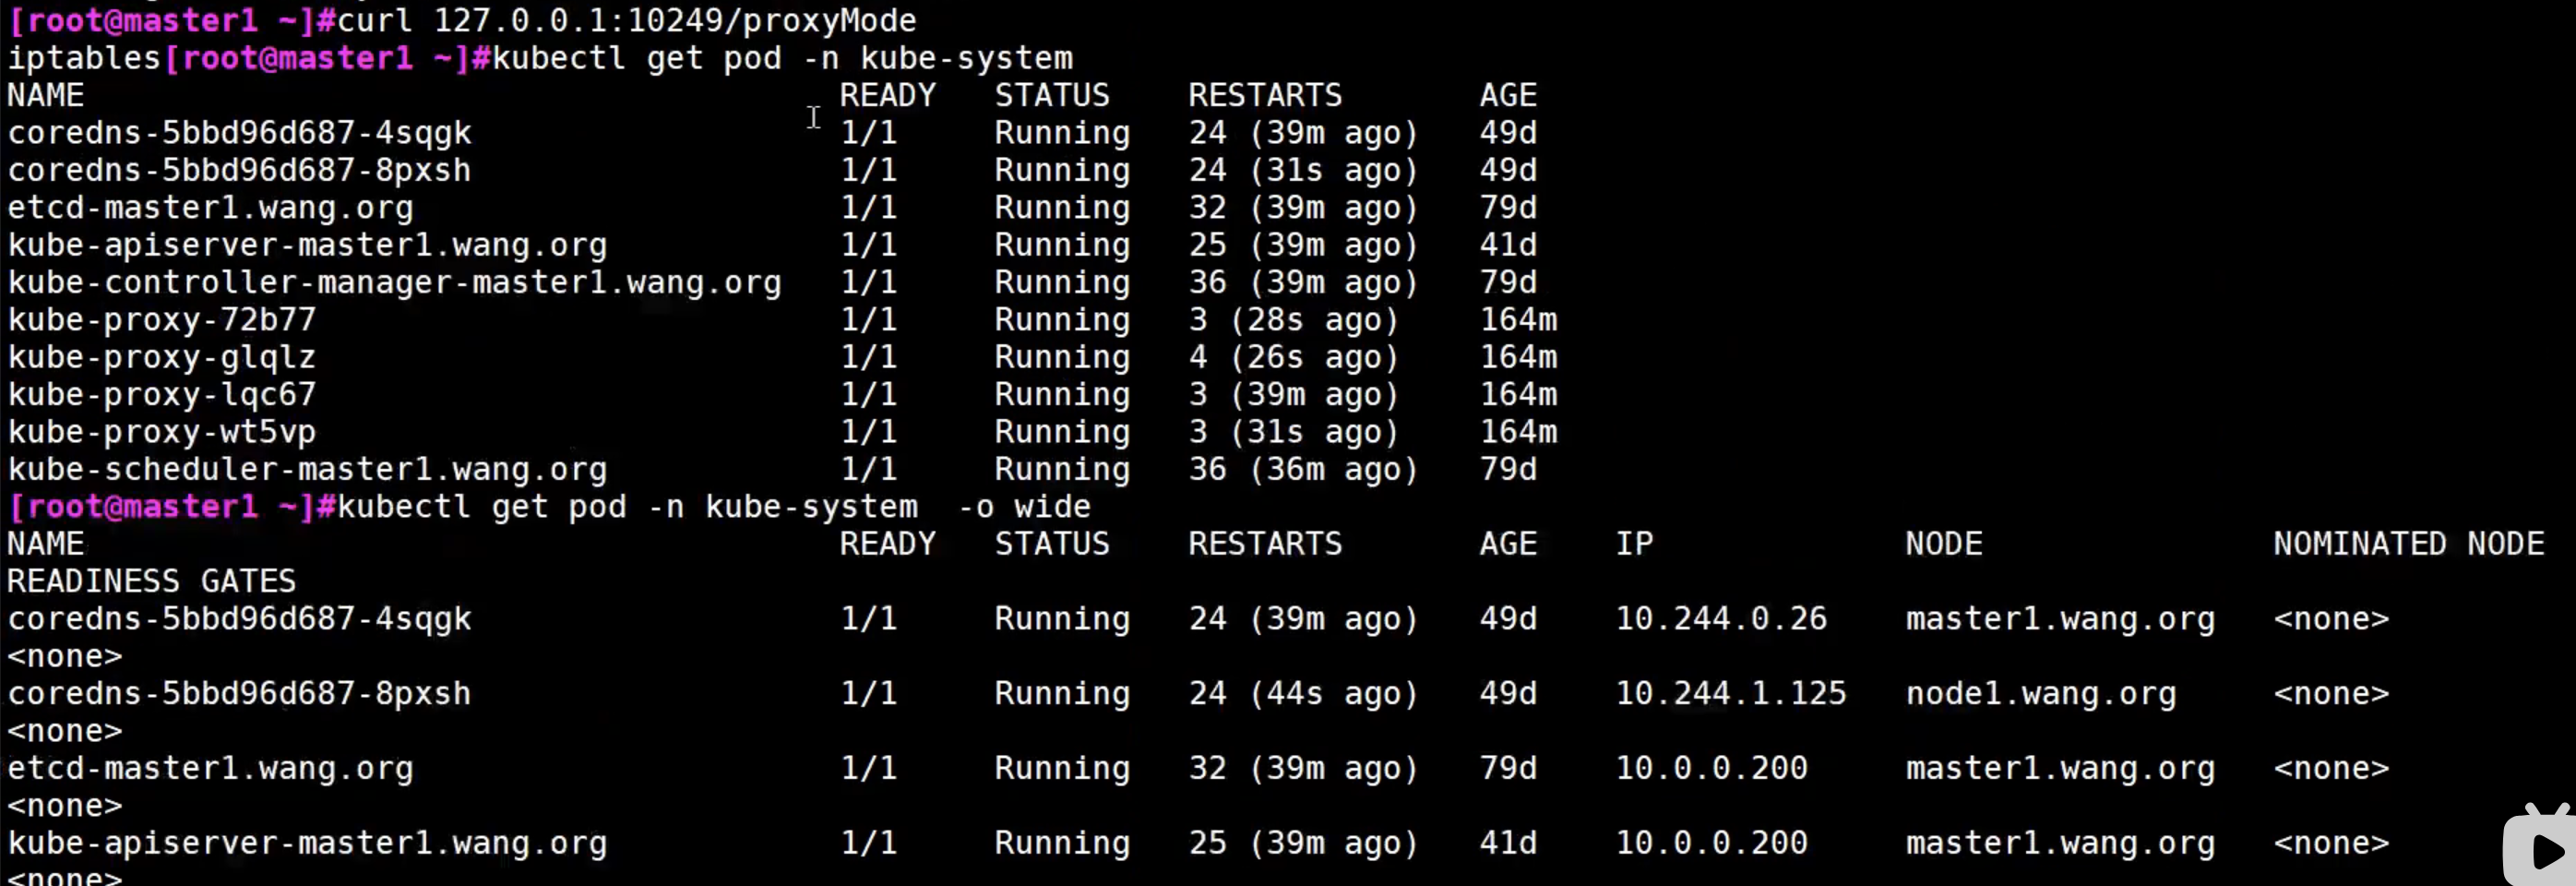Viewport: 2576px width, 886px height.
Task: Click the iptables output text
Action: 84,58
